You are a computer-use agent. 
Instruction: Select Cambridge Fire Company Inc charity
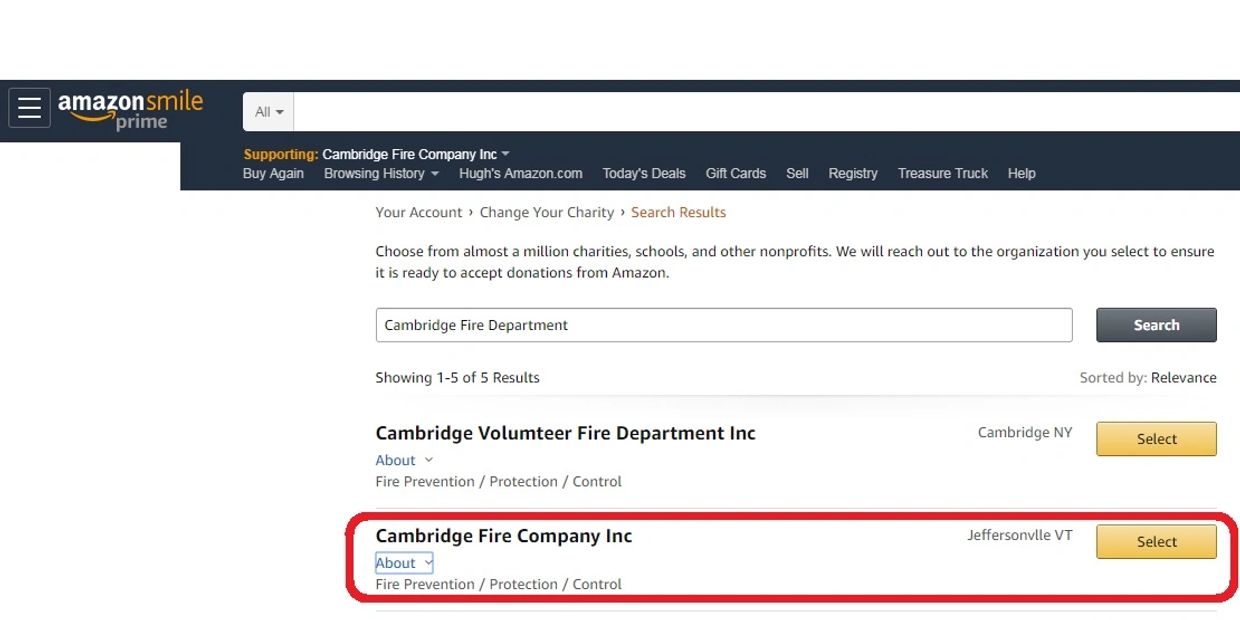point(1157,542)
